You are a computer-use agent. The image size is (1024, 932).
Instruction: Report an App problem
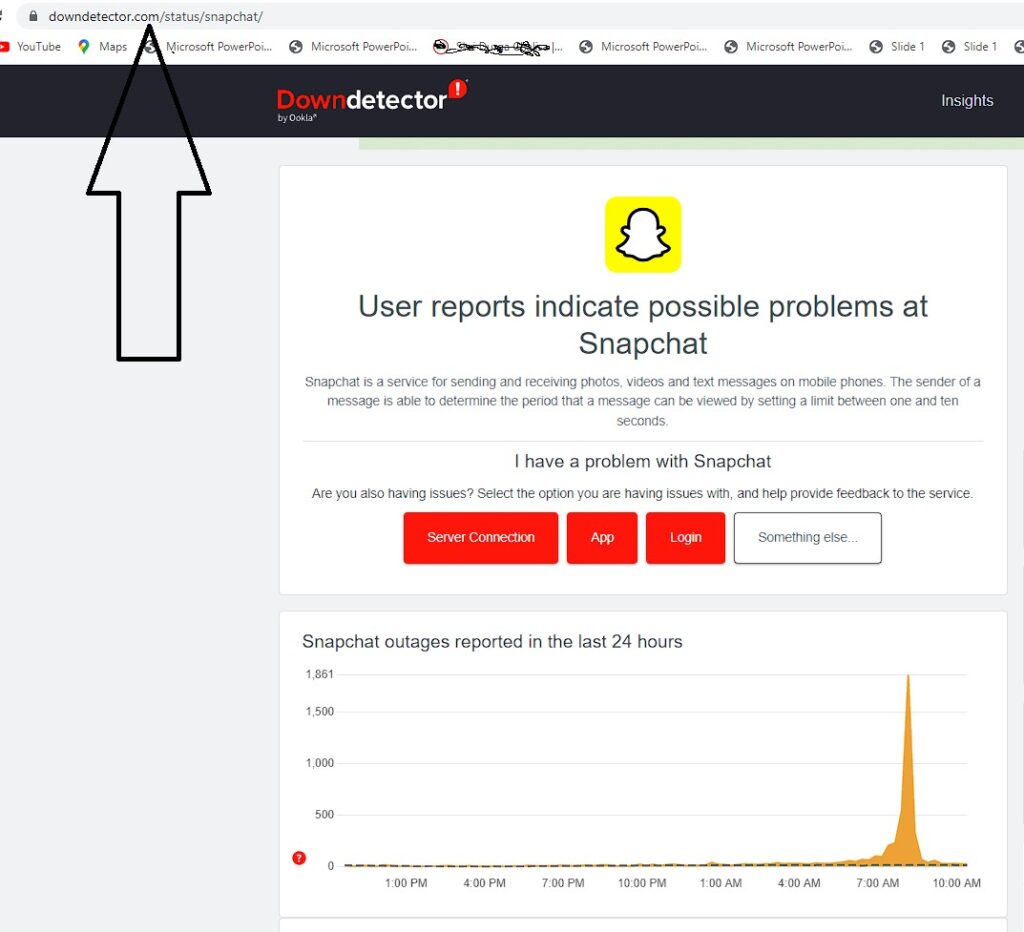click(602, 538)
